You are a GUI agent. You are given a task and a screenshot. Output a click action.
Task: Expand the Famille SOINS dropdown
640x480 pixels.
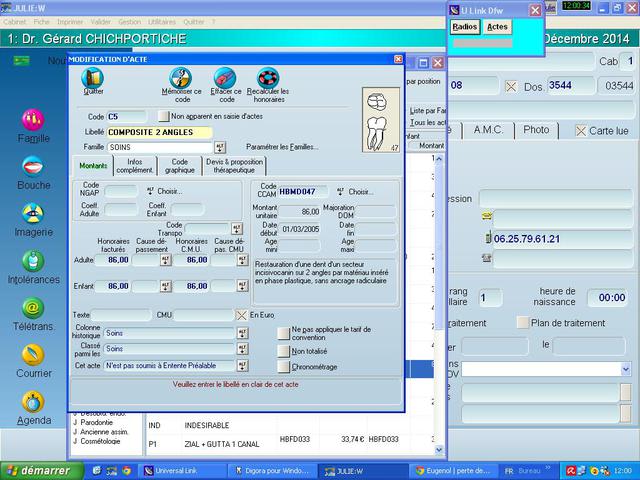pyautogui.click(x=220, y=147)
